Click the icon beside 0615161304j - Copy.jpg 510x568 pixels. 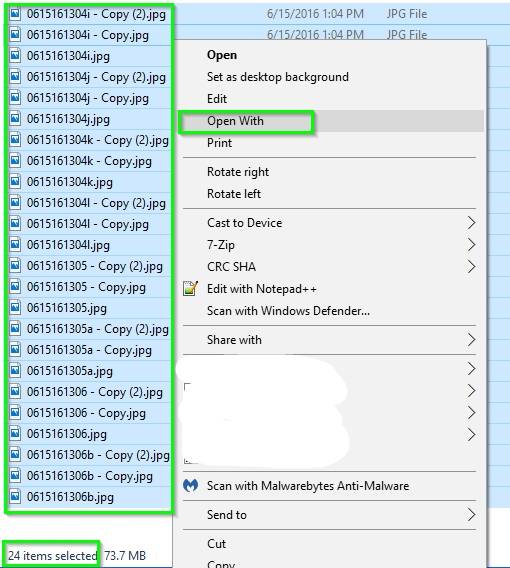point(15,98)
